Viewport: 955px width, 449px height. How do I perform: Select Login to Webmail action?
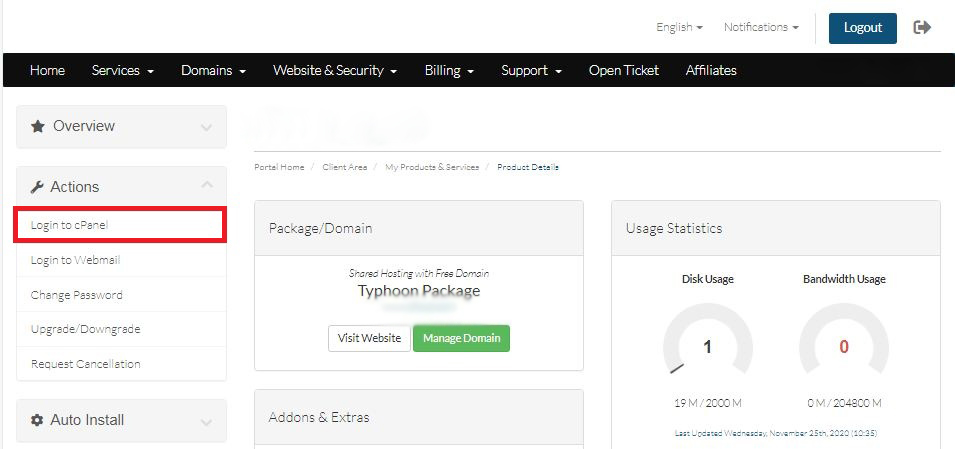click(x=75, y=260)
